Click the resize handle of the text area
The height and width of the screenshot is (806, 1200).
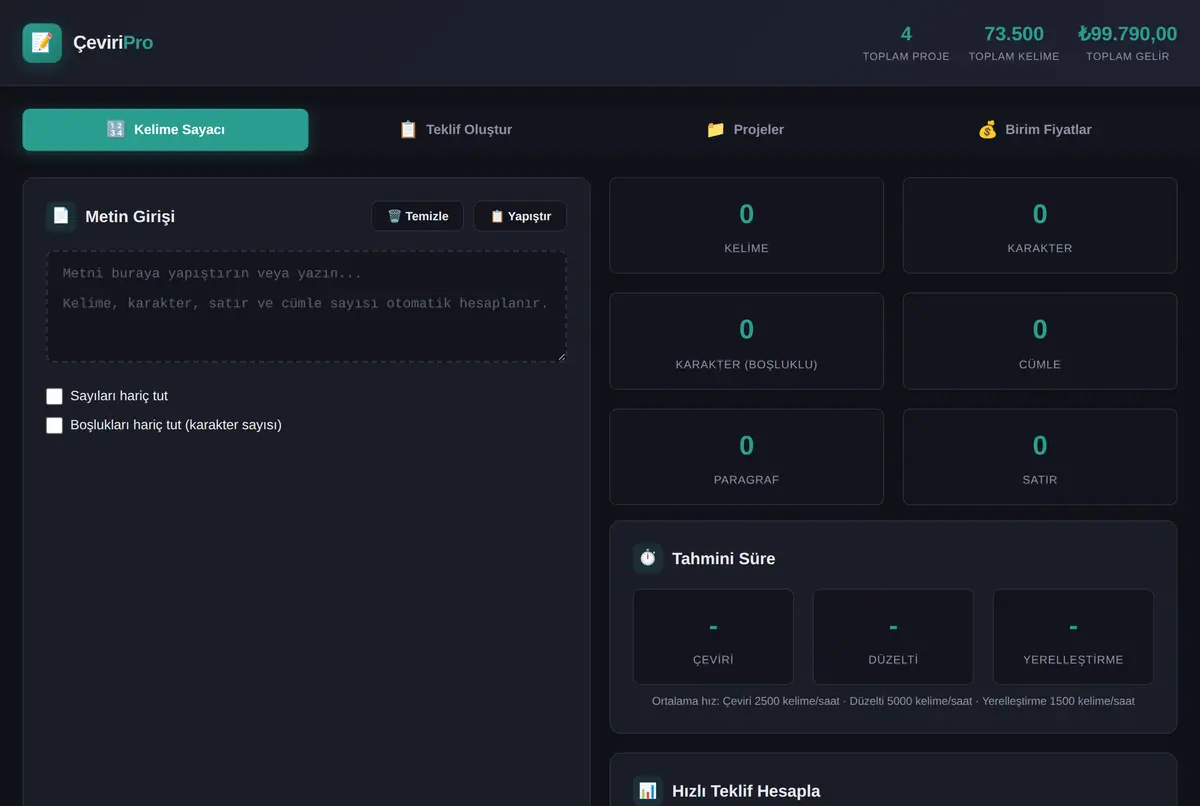560,356
